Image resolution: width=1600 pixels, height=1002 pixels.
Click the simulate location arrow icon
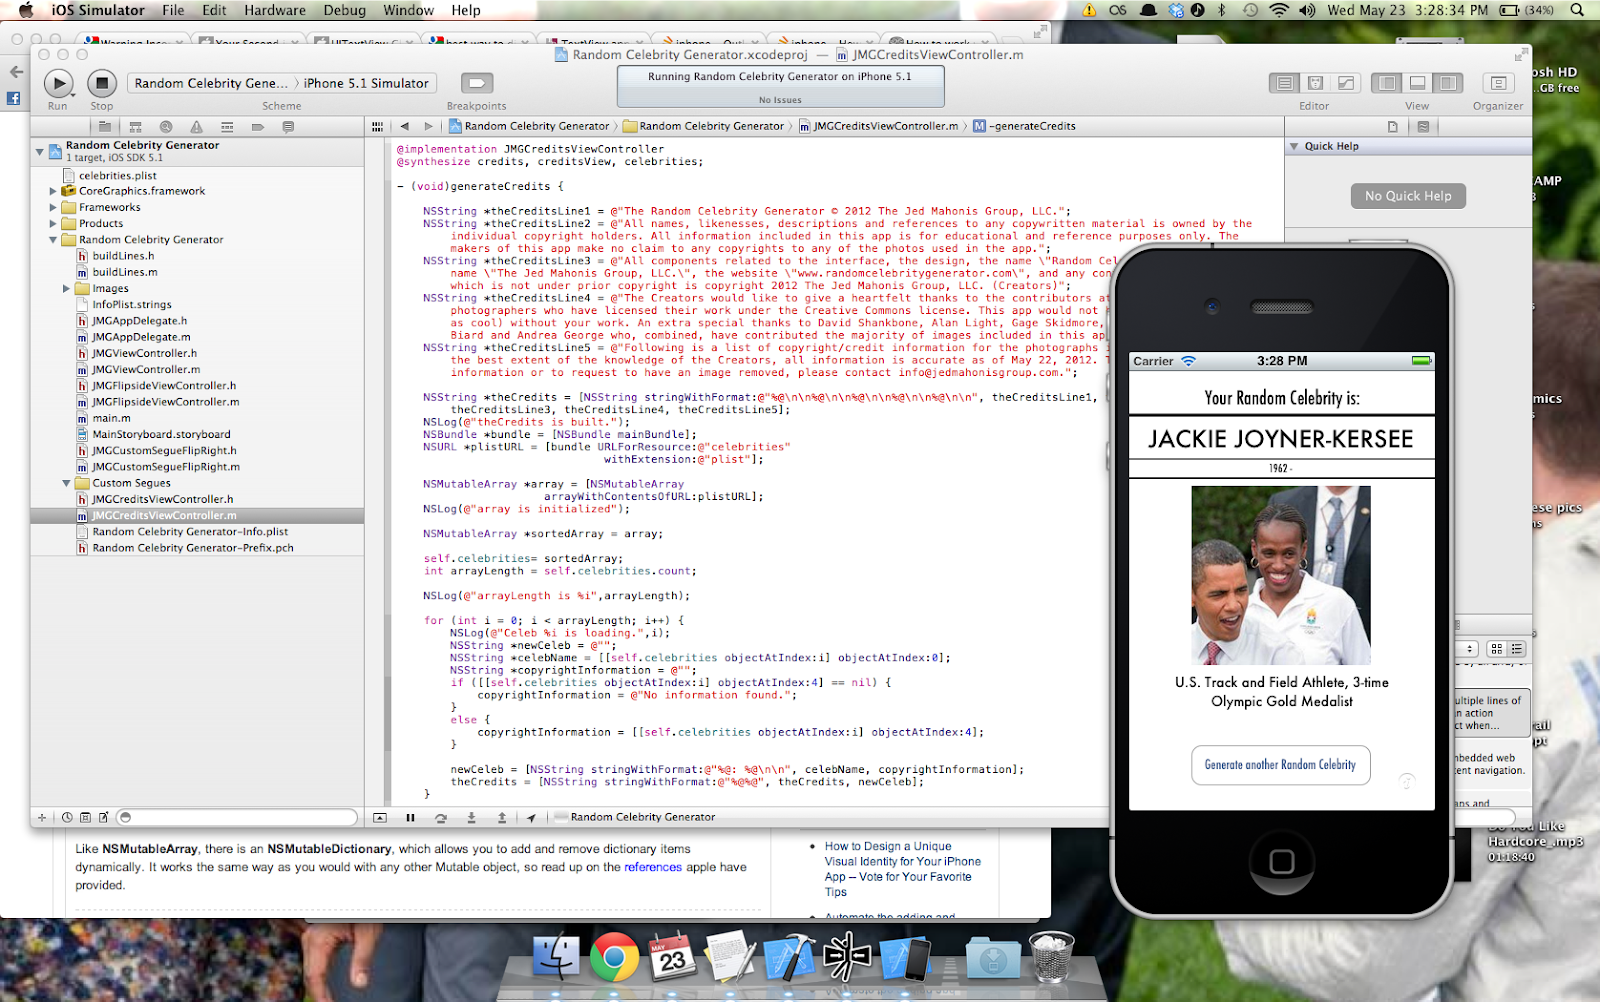pyautogui.click(x=531, y=817)
